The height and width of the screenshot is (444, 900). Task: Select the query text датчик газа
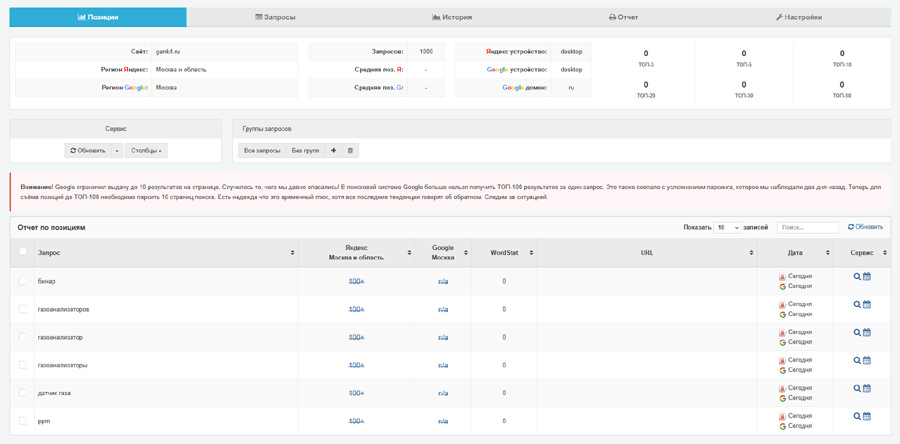55,394
